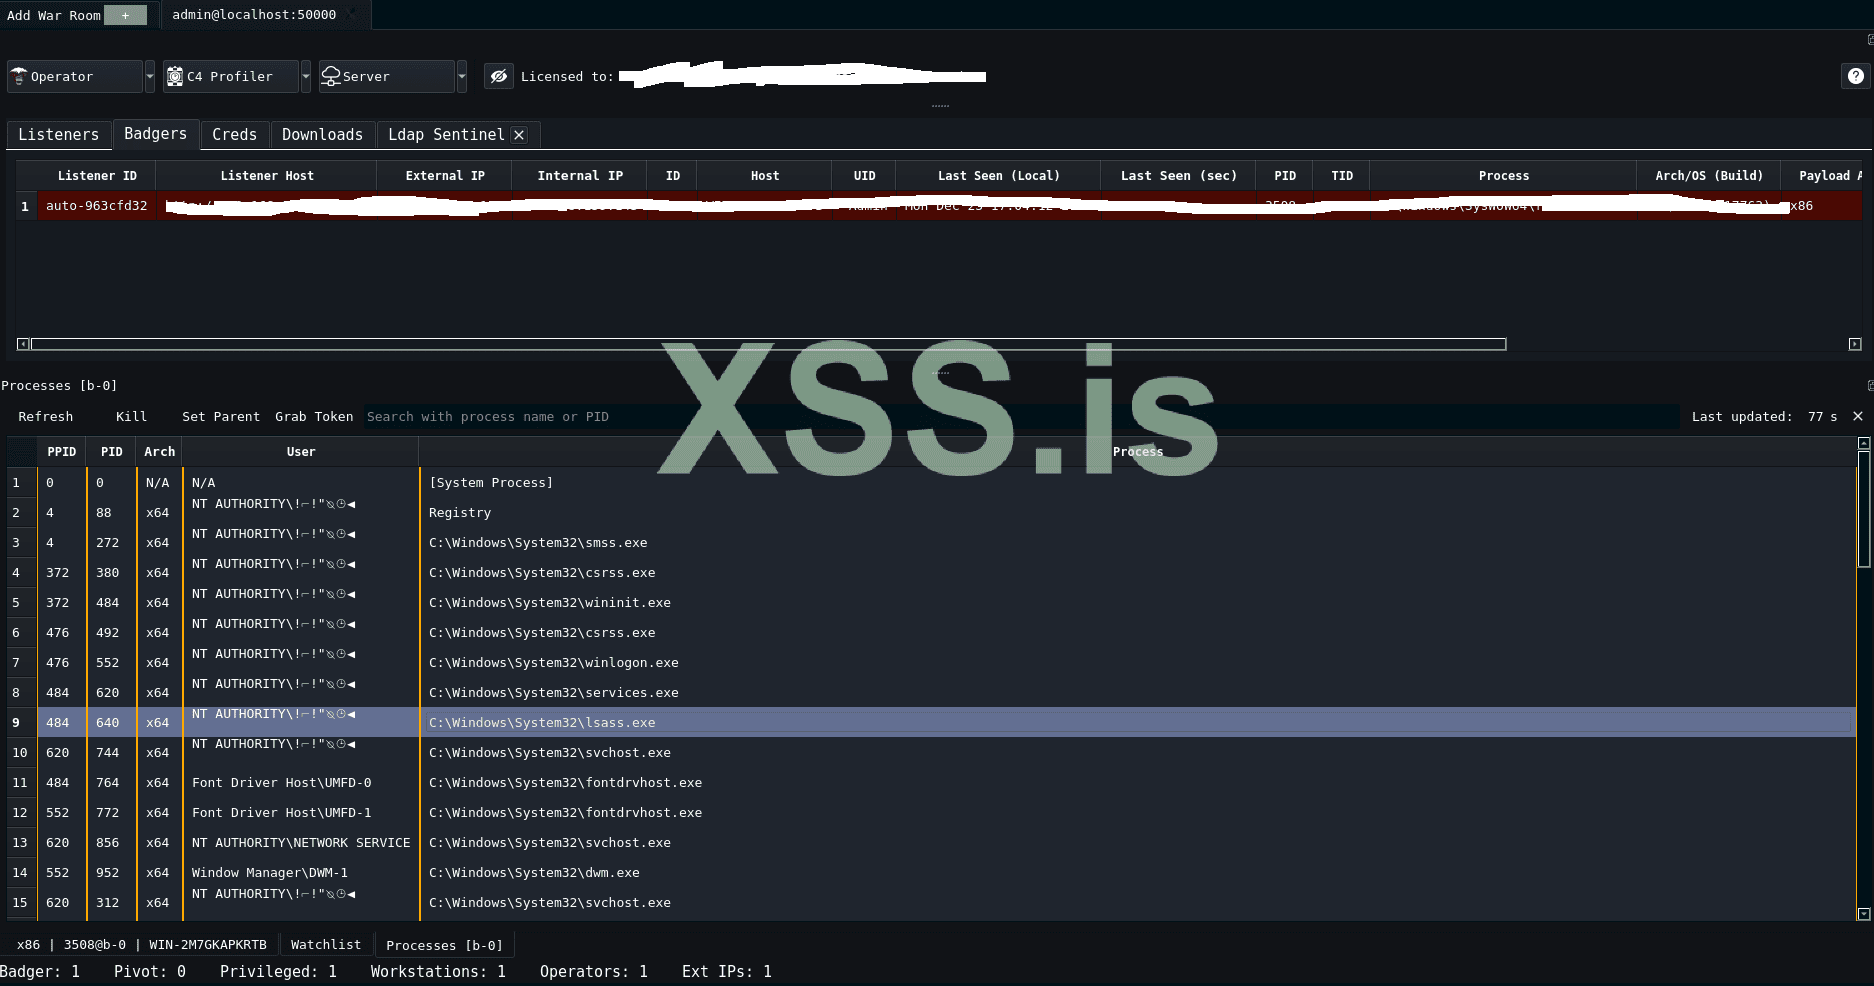This screenshot has height=986, width=1874.
Task: Click the Refresh button in Processes
Action: [x=45, y=416]
